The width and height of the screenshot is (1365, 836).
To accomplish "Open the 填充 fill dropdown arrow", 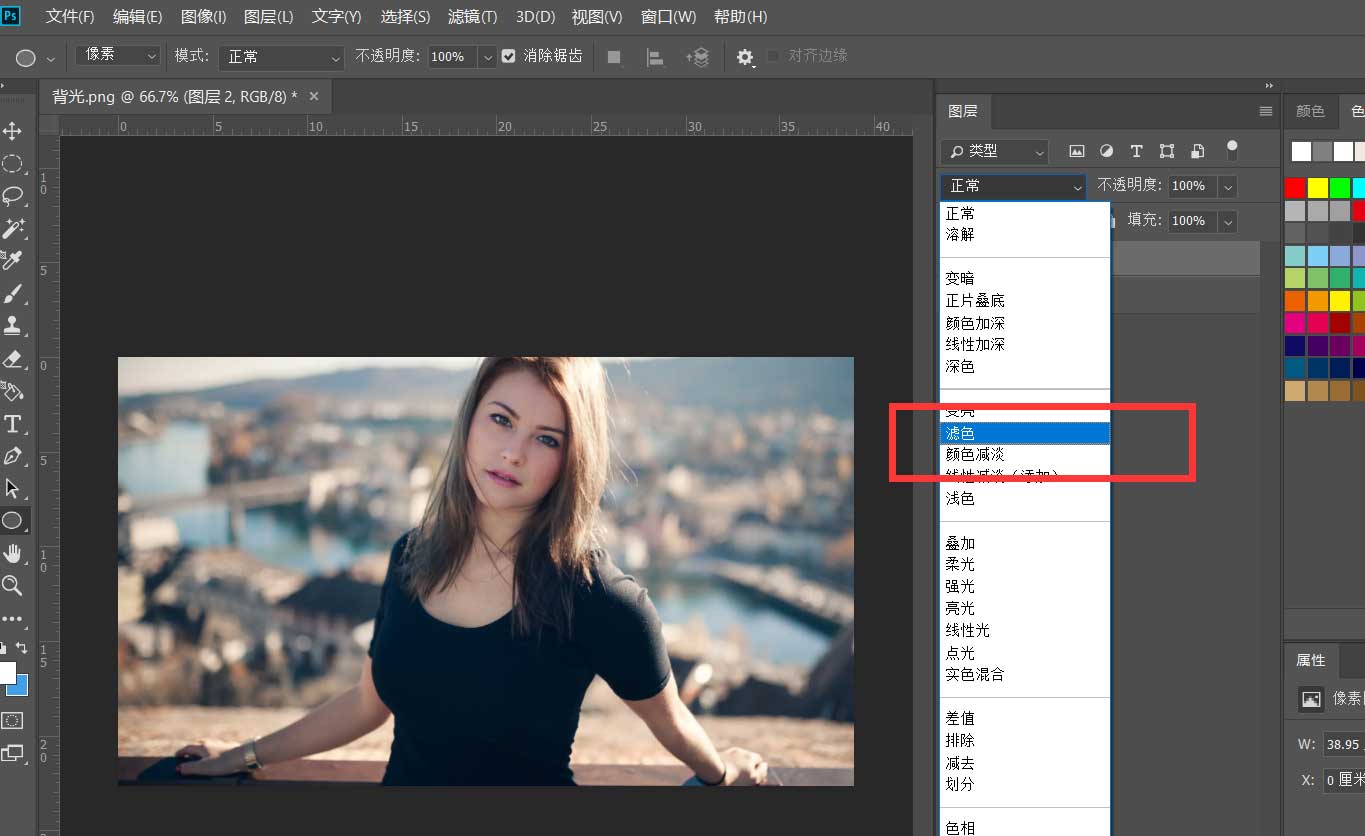I will coord(1227,221).
